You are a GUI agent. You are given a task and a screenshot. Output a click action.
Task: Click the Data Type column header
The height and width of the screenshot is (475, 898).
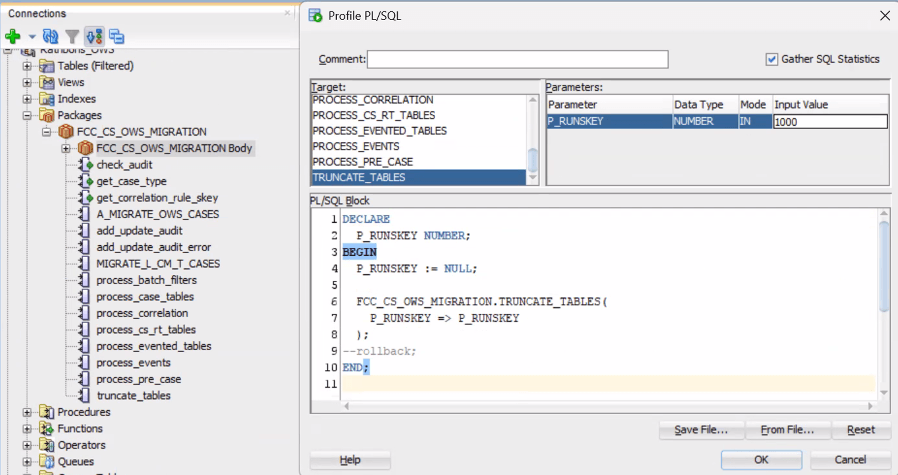click(705, 105)
